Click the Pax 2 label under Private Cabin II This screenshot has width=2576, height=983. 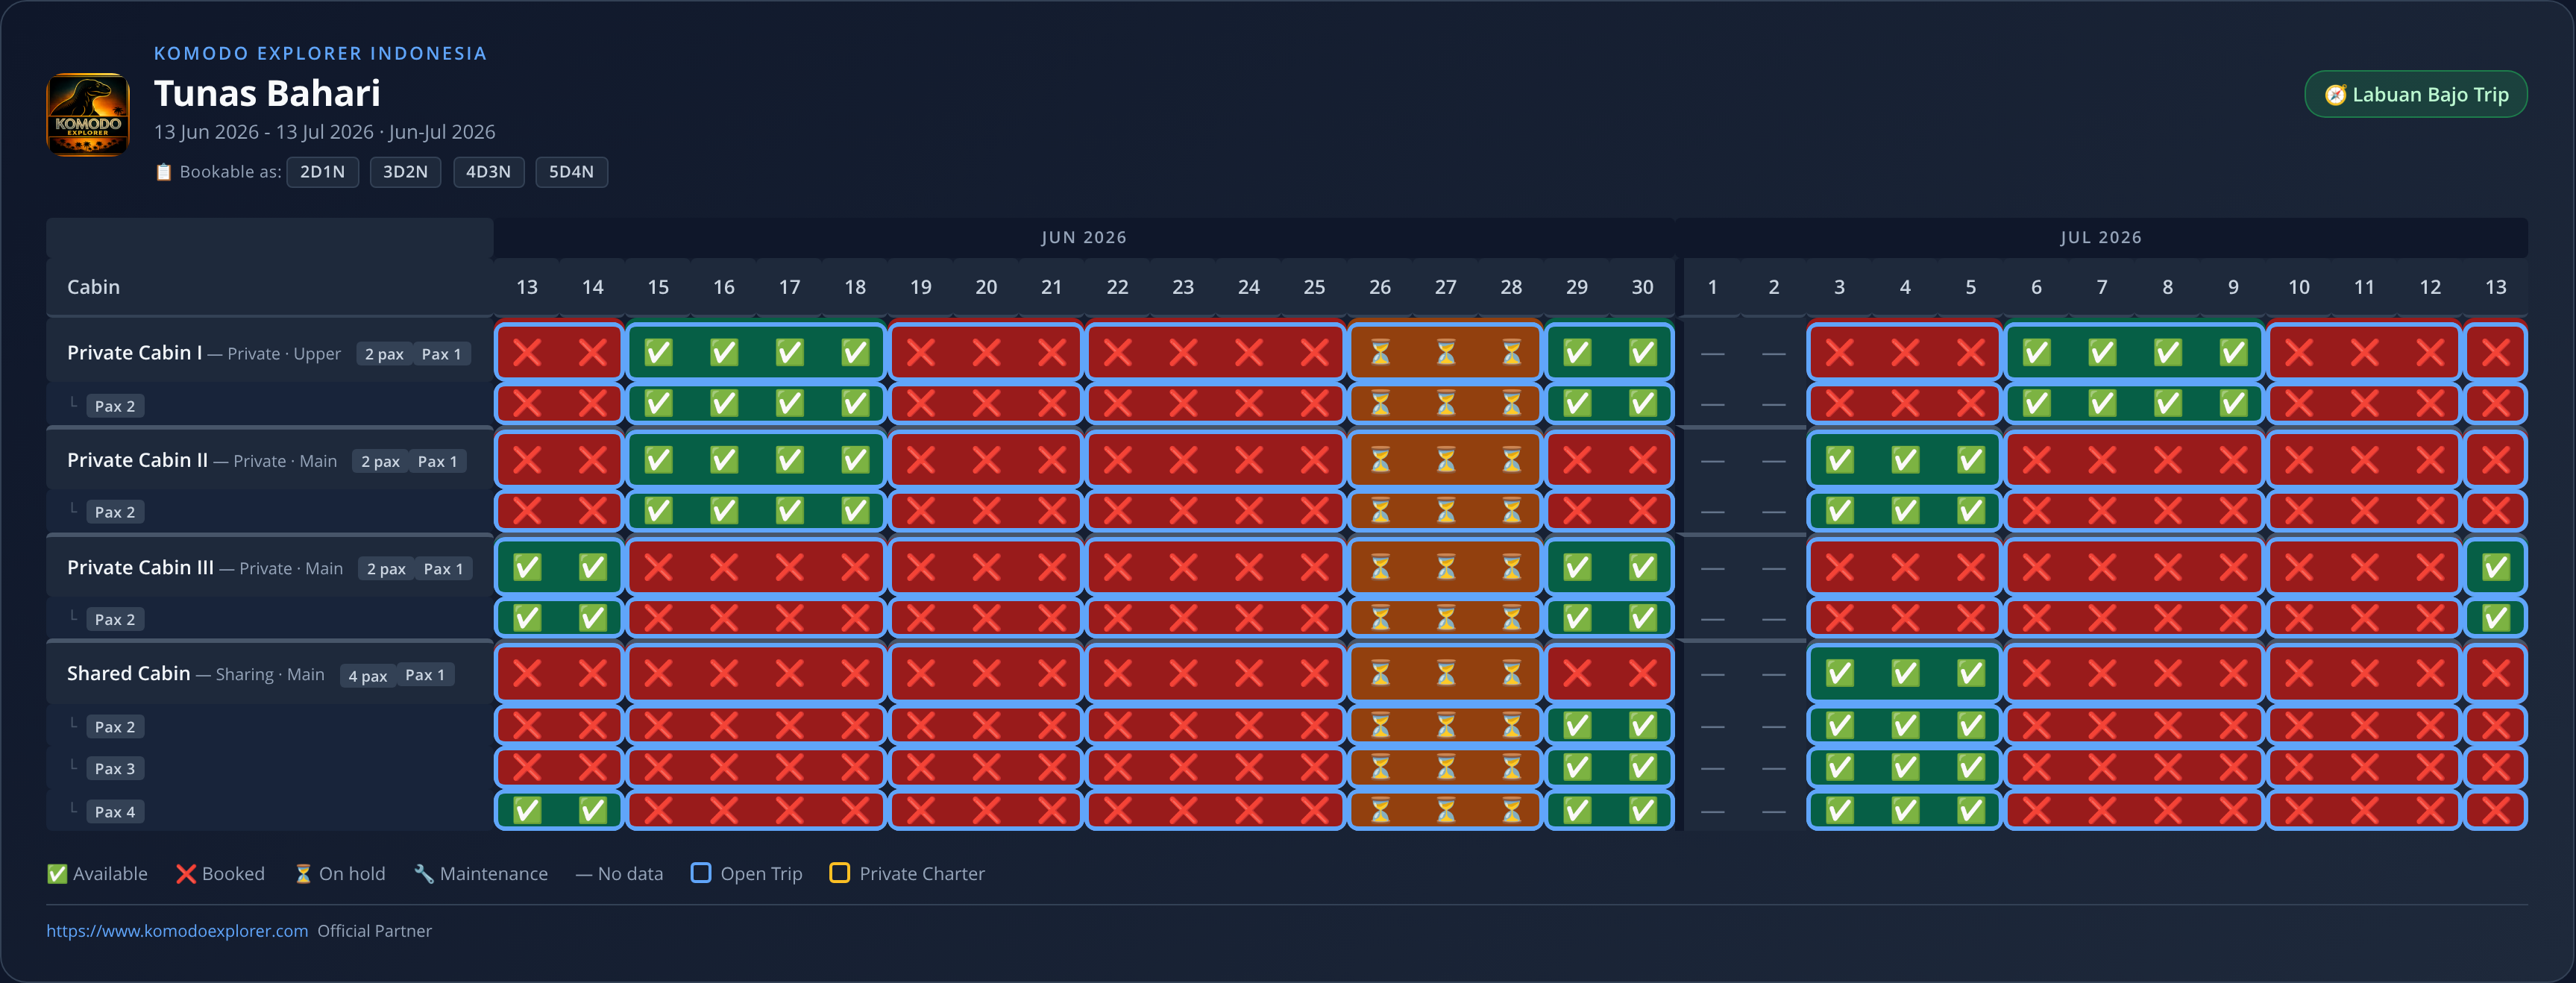115,512
